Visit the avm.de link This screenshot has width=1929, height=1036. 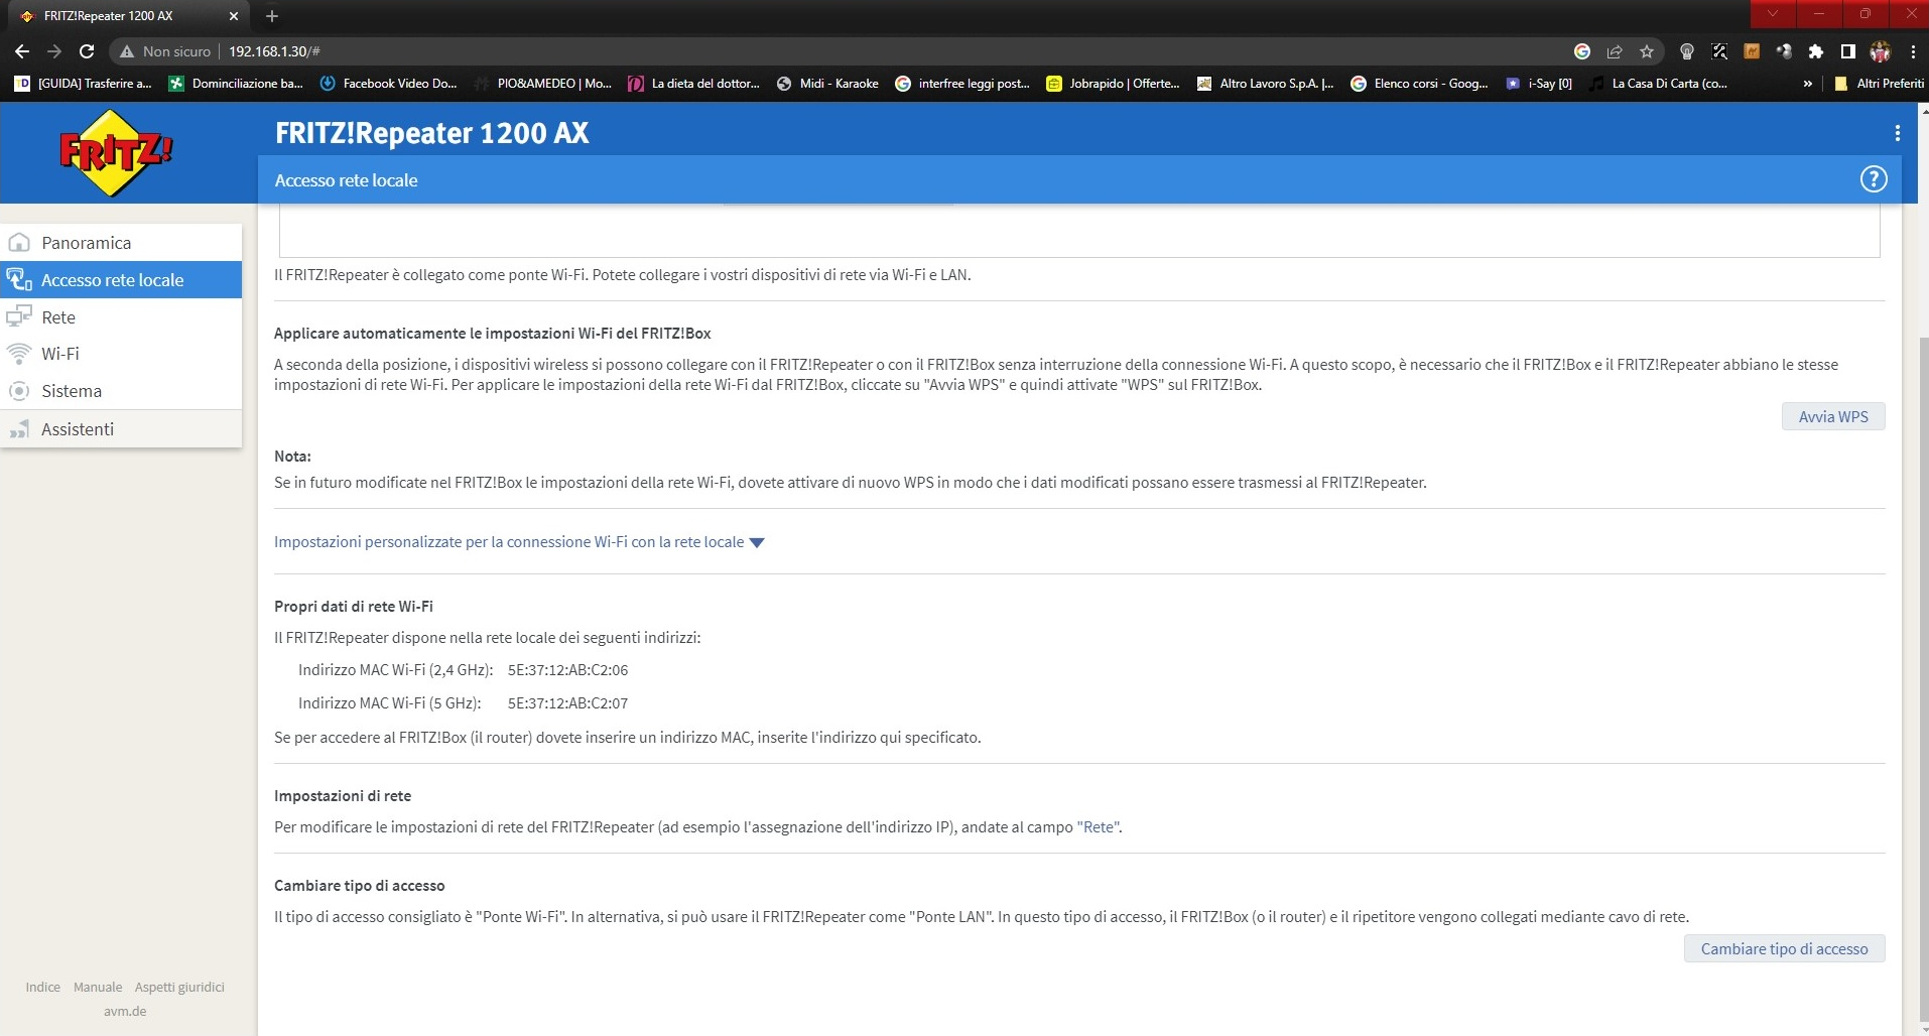(x=125, y=1011)
